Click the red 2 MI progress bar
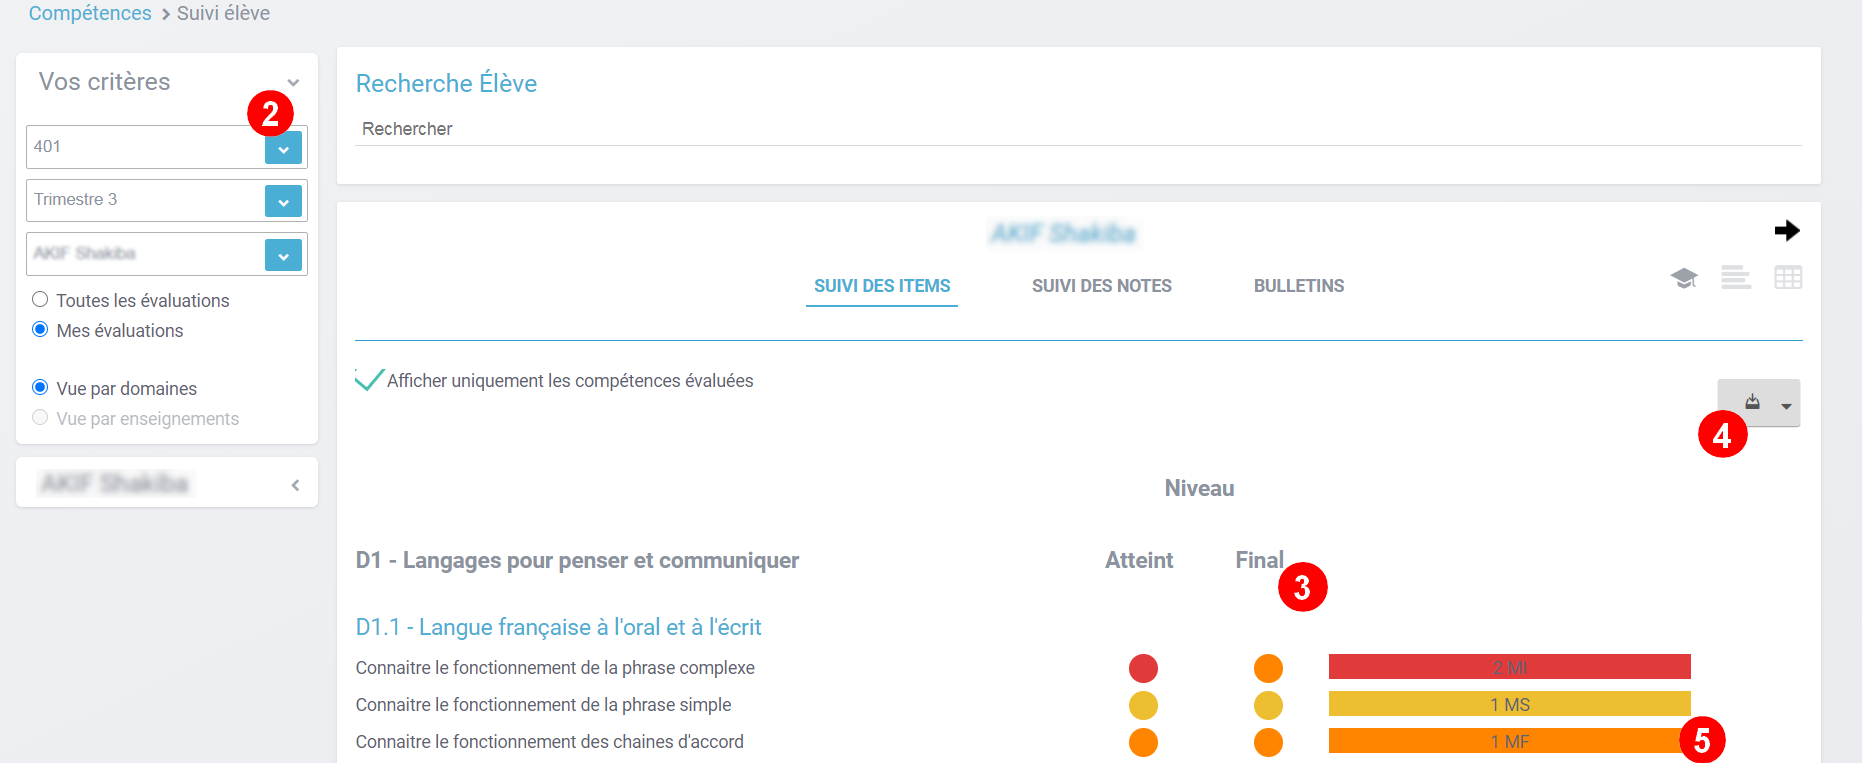Screen dimensions: 1862x763 (1509, 667)
